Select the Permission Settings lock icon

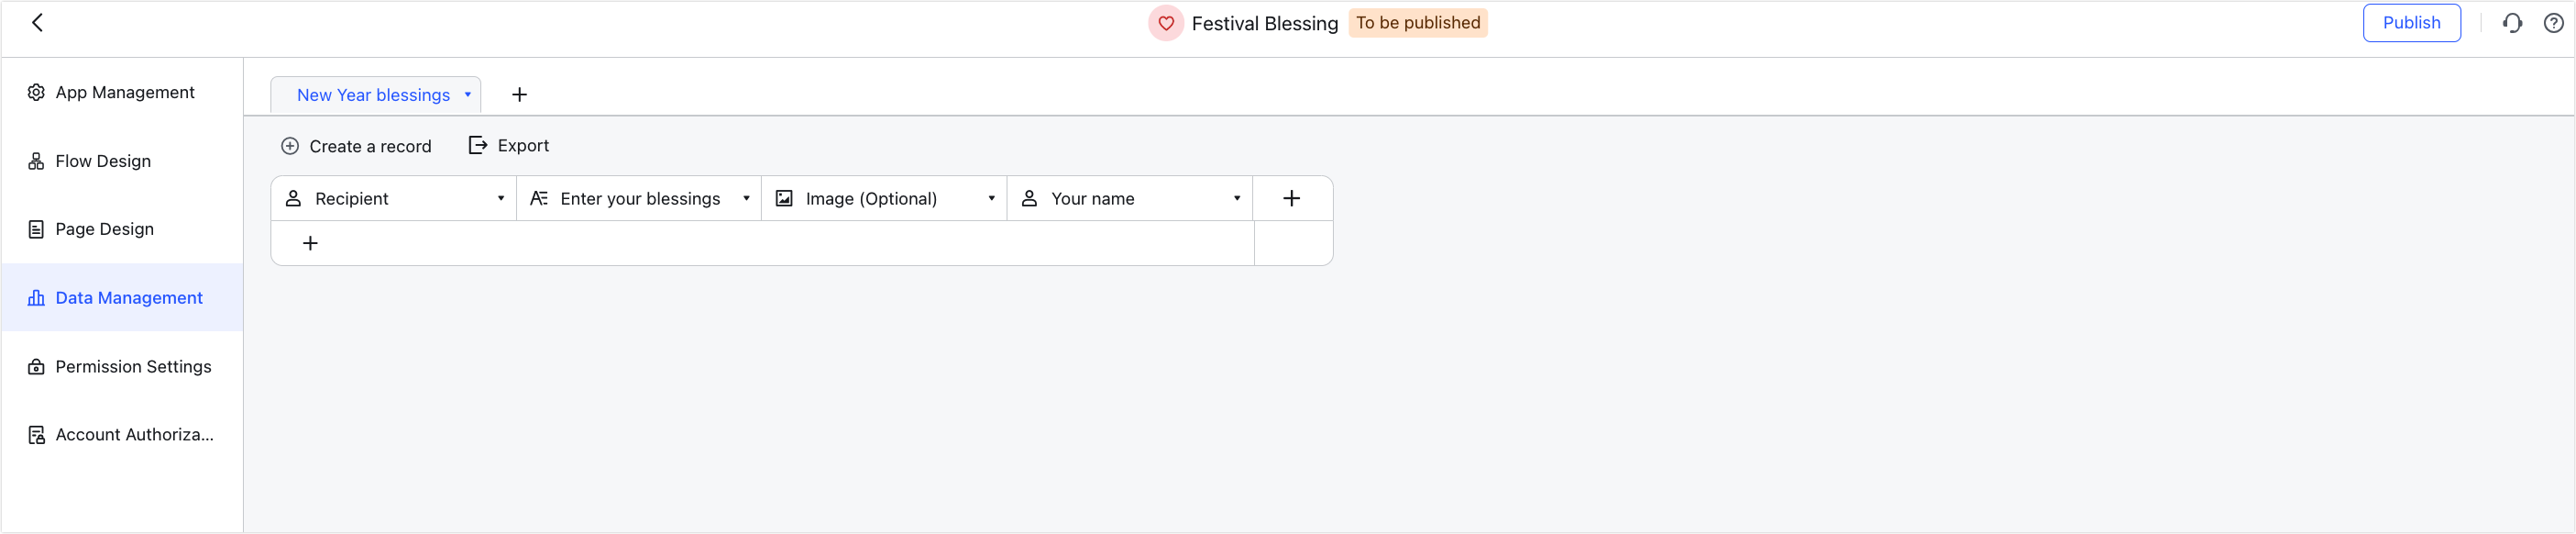[x=36, y=366]
